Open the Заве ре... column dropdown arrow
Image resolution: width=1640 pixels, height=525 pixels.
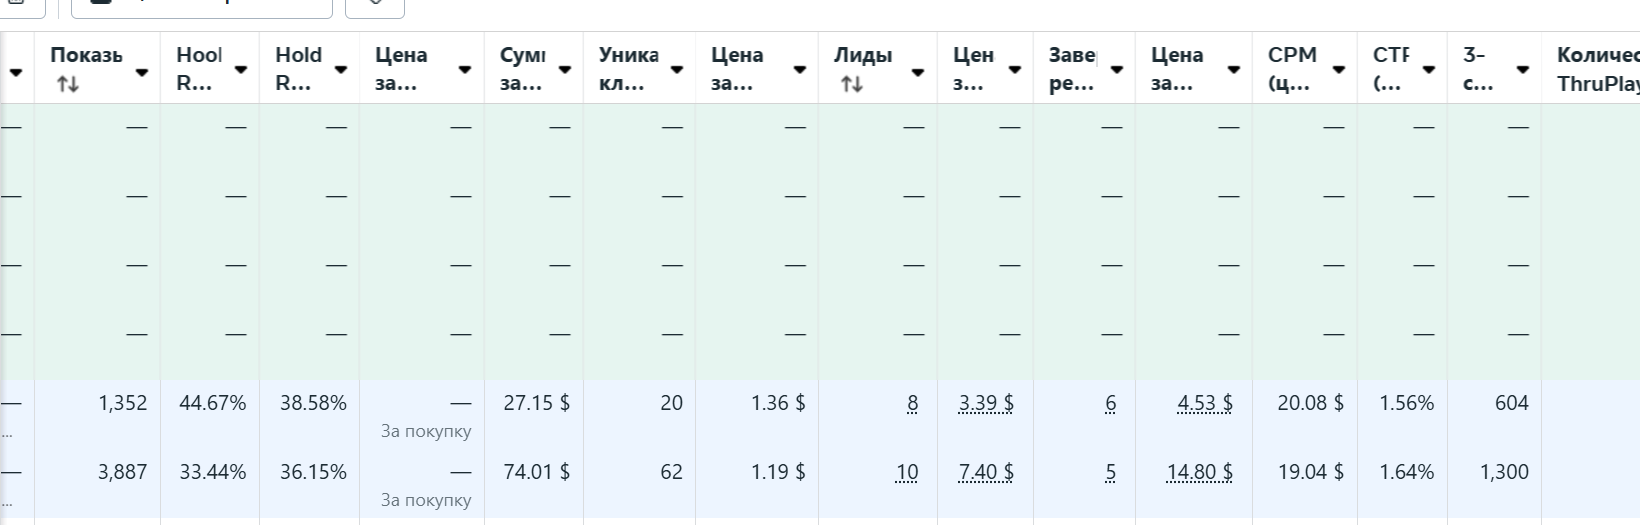point(1117,69)
